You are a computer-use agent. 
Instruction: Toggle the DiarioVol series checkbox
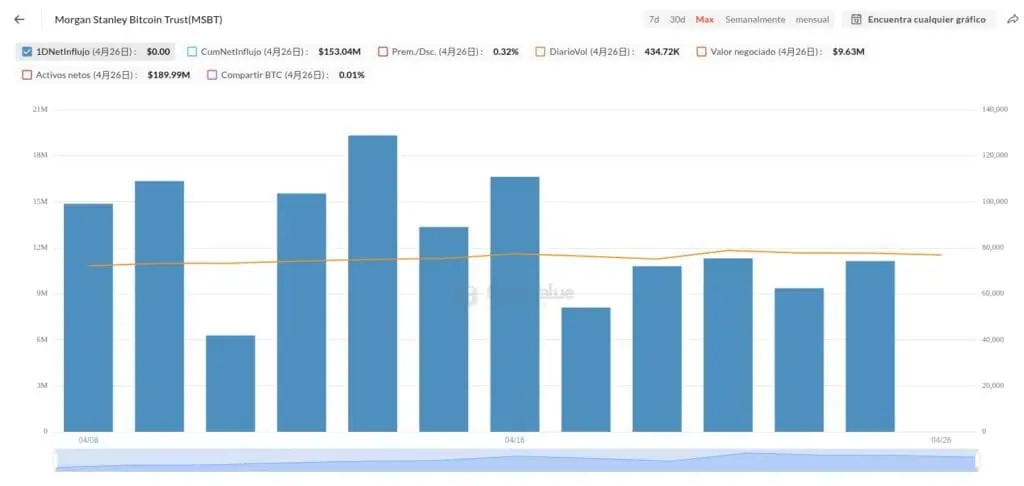click(541, 51)
